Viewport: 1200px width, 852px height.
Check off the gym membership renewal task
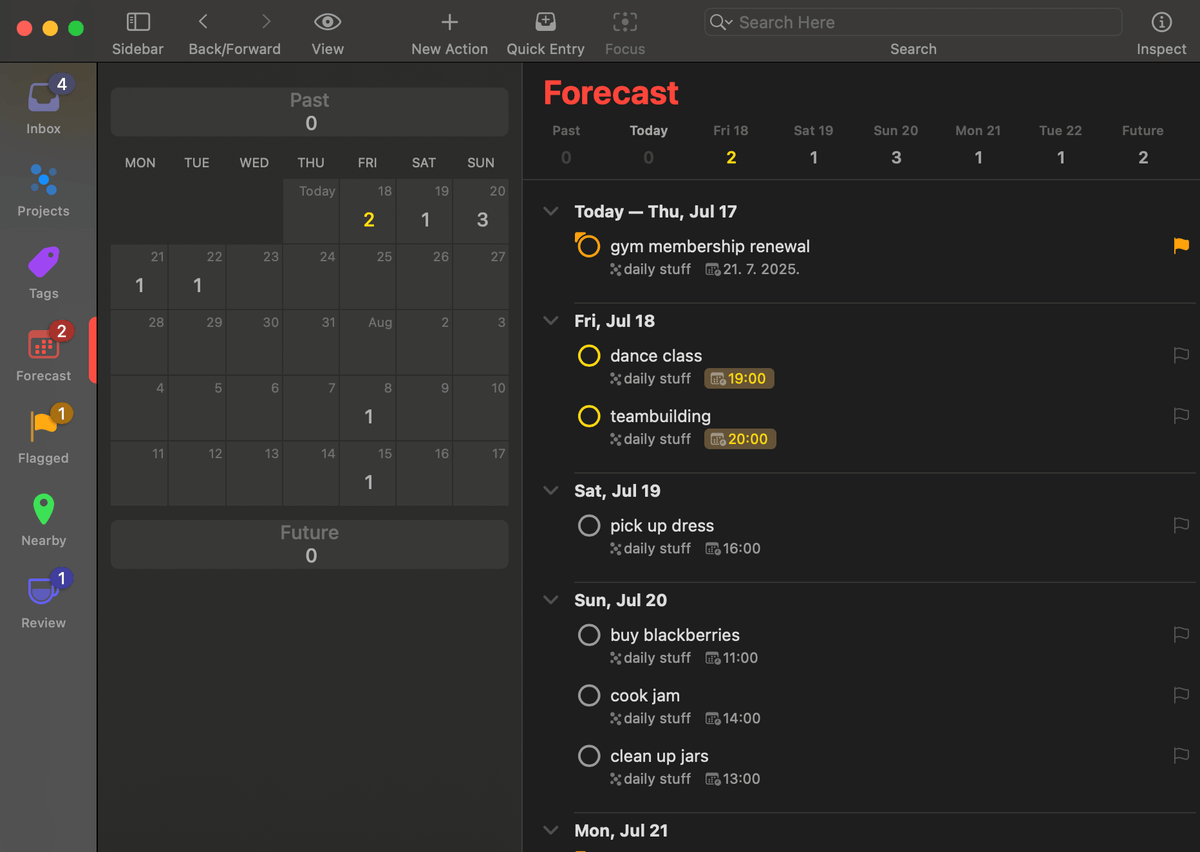(x=588, y=245)
